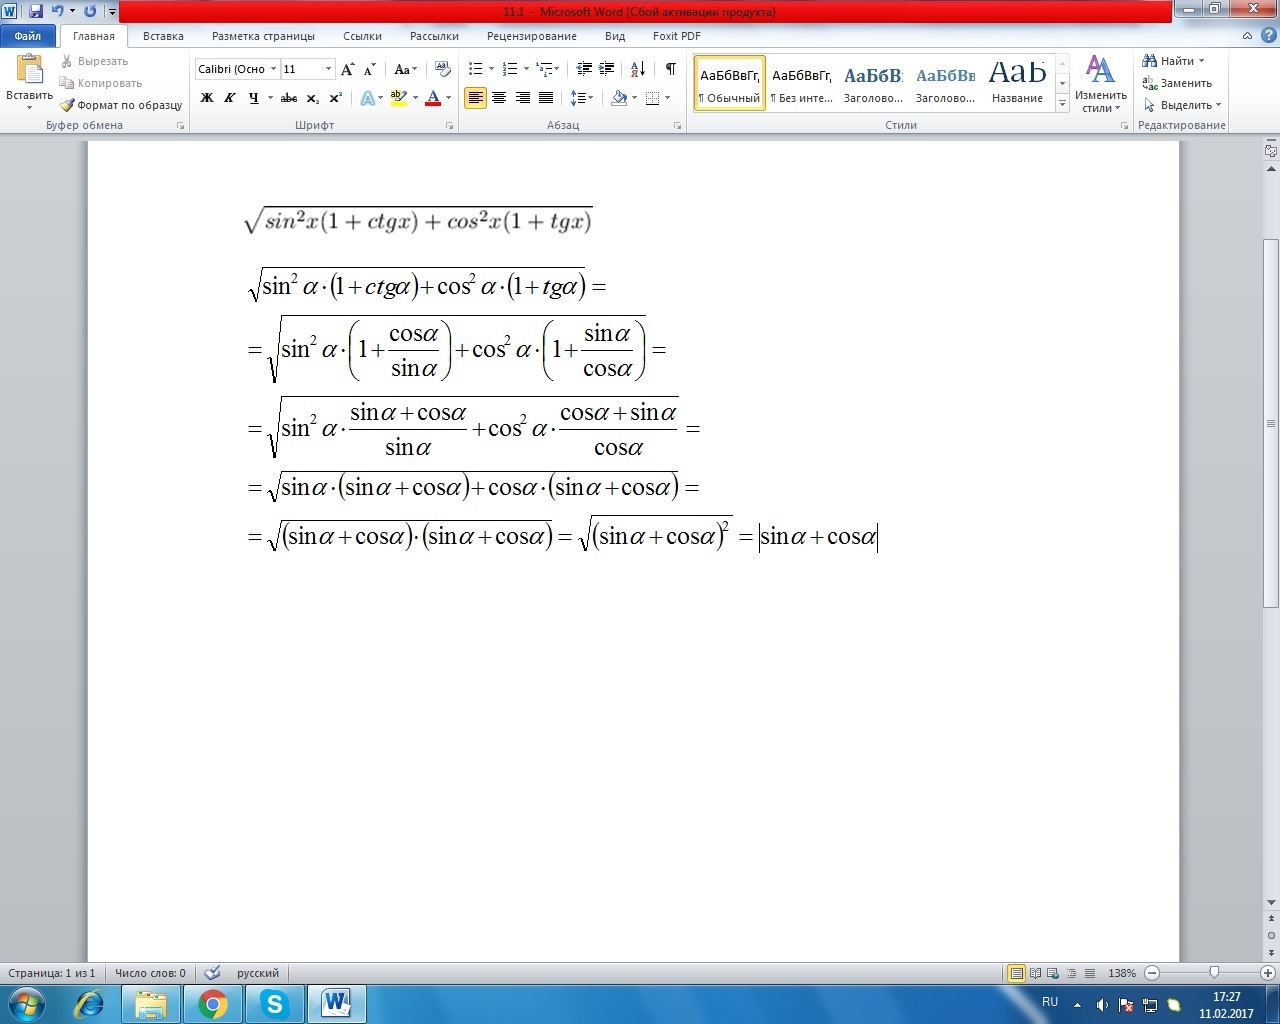Screen dimensions: 1280x1024
Task: Expand the styles gallery More arrow
Action: [1062, 104]
